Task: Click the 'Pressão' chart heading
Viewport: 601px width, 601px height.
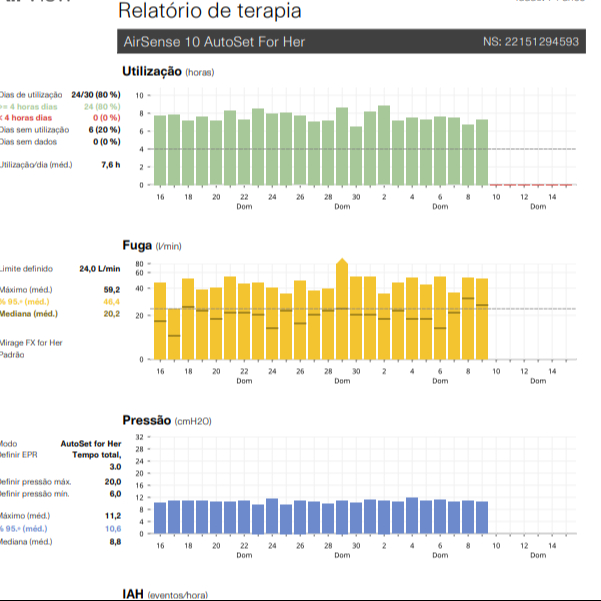Action: pos(147,421)
